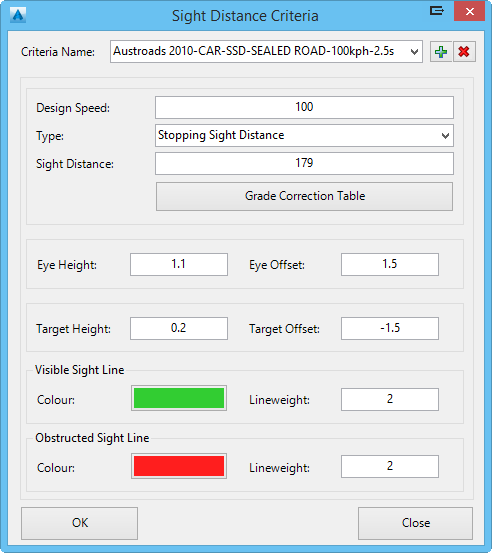Edit Visible Sight Line lineweight field
Screen dimensions: 492x553
[390, 399]
